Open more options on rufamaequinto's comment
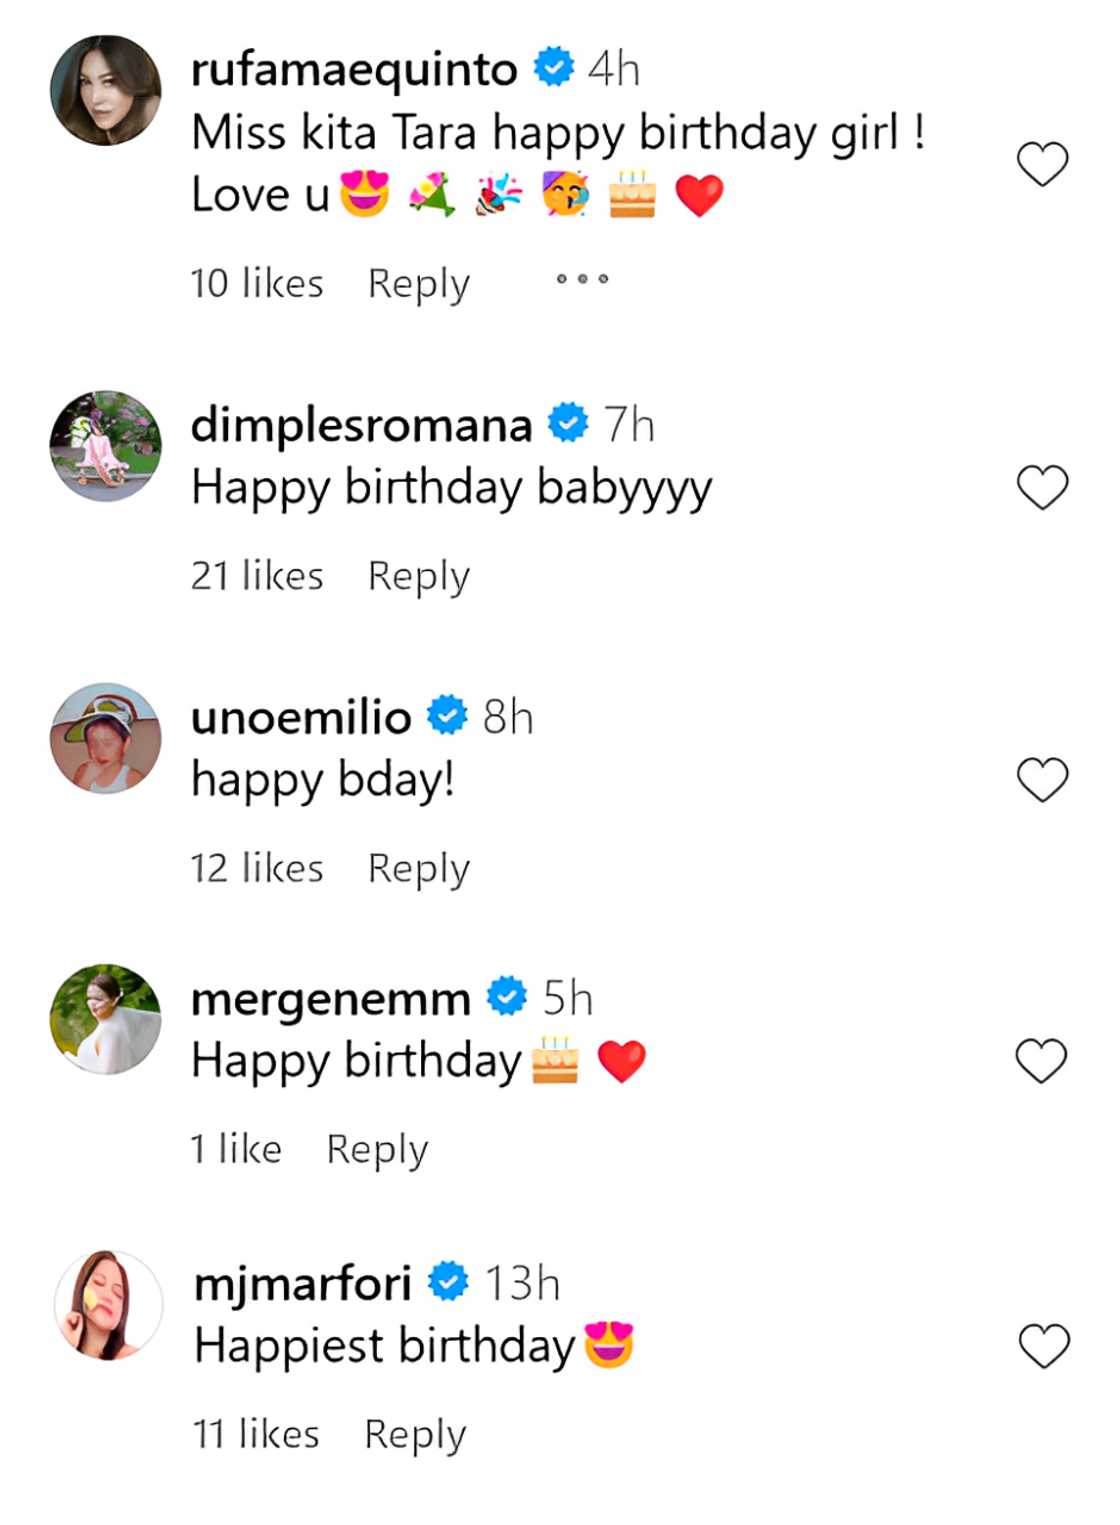The image size is (1120, 1525). pyautogui.click(x=582, y=279)
